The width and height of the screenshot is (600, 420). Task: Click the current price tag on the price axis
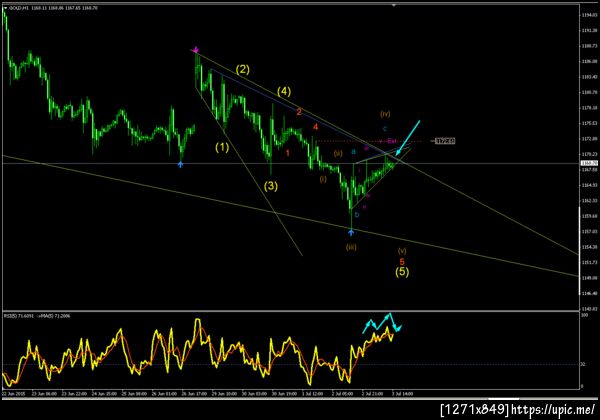coord(589,163)
